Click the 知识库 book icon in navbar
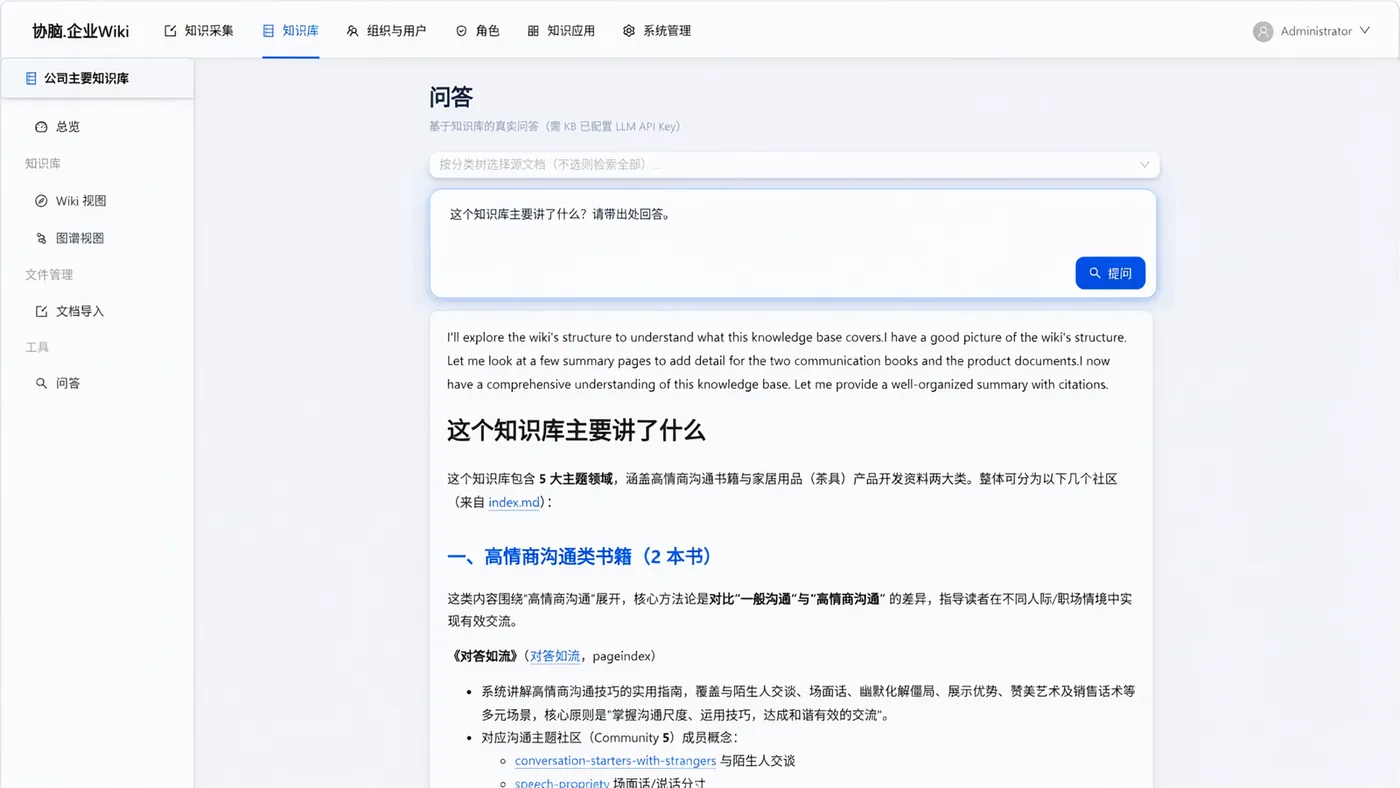 point(268,31)
